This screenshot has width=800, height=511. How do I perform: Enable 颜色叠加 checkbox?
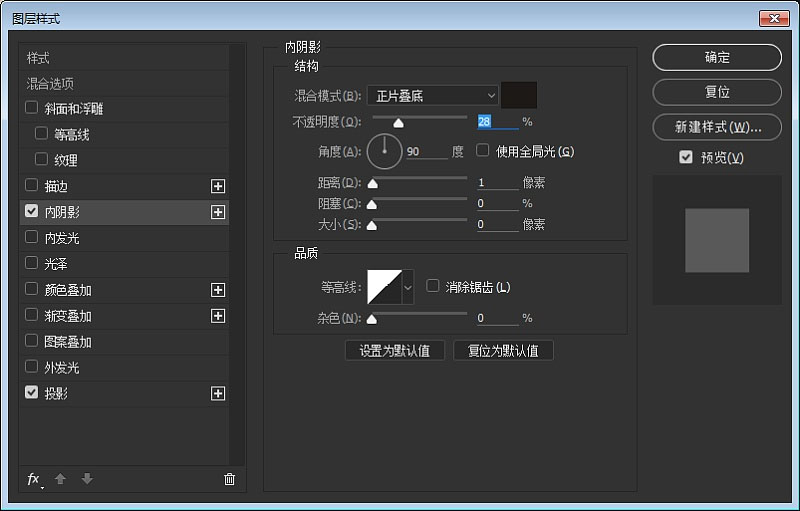(x=32, y=289)
